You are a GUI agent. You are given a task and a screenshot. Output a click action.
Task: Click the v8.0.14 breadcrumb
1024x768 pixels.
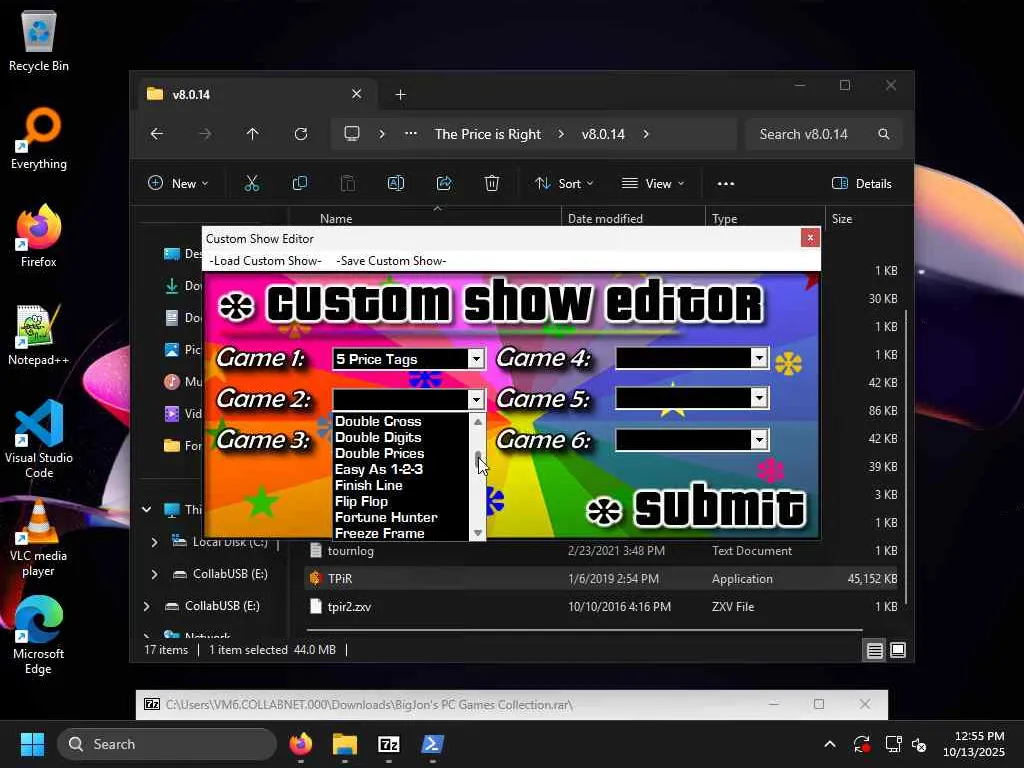603,134
